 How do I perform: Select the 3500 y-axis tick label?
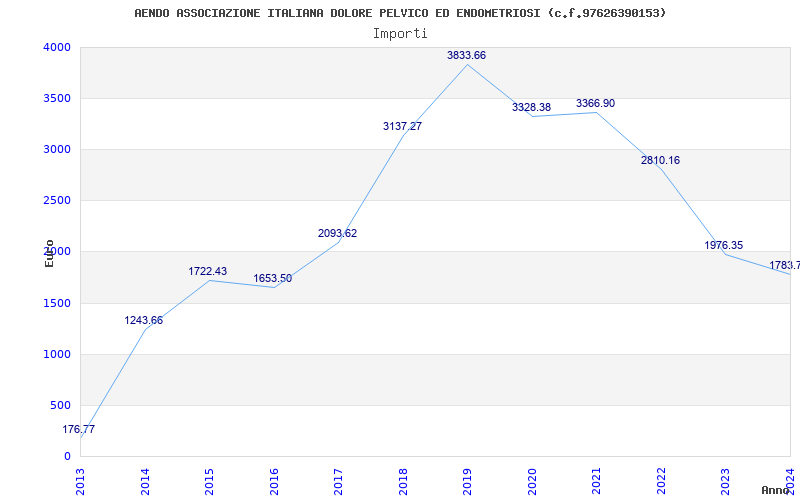coord(57,98)
